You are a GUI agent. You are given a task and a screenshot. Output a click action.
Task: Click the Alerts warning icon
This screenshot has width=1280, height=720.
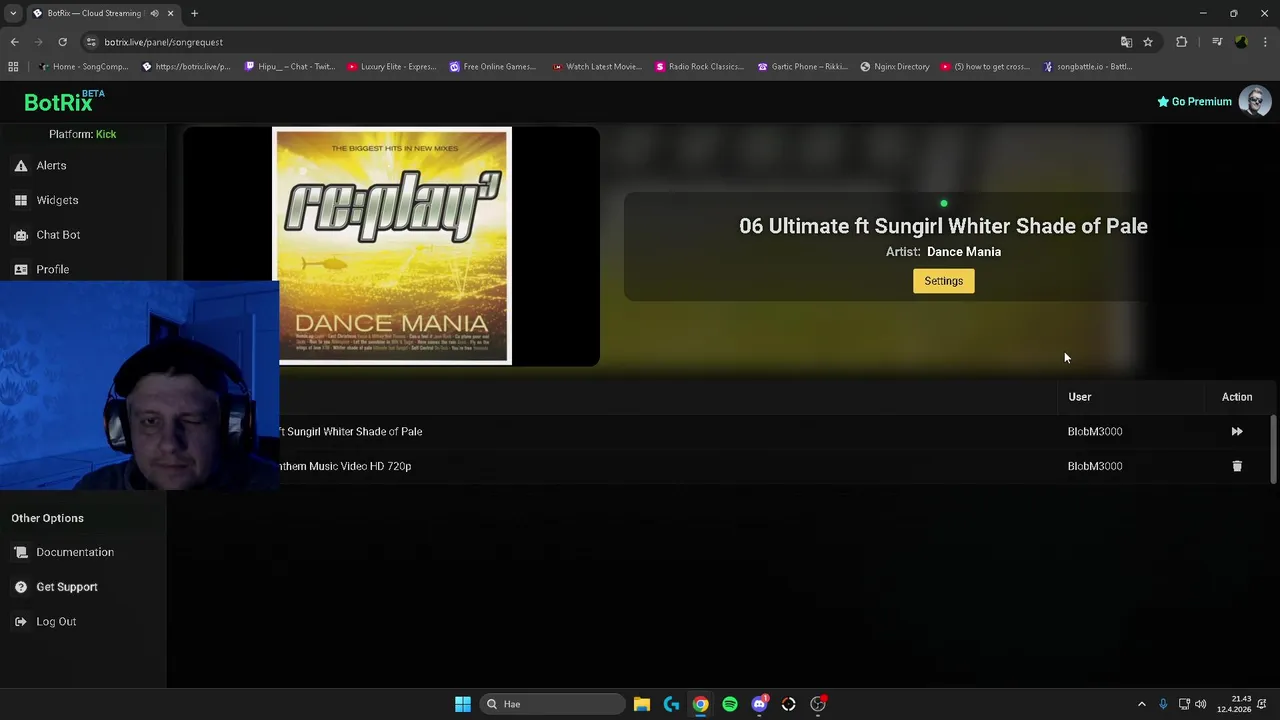tap(21, 166)
